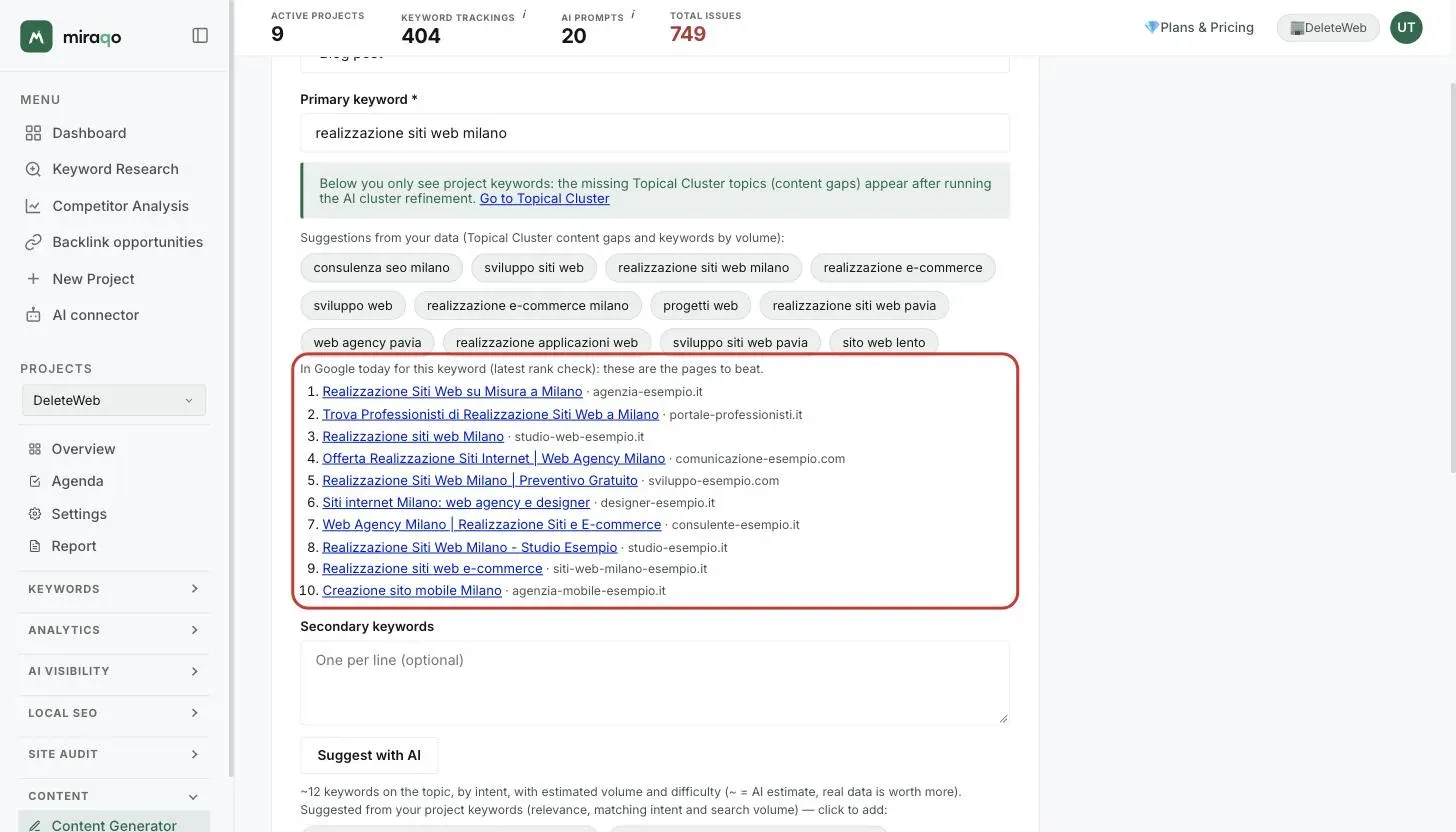Open Dashboard via its grid icon
Image resolution: width=1456 pixels, height=832 pixels.
[33, 133]
